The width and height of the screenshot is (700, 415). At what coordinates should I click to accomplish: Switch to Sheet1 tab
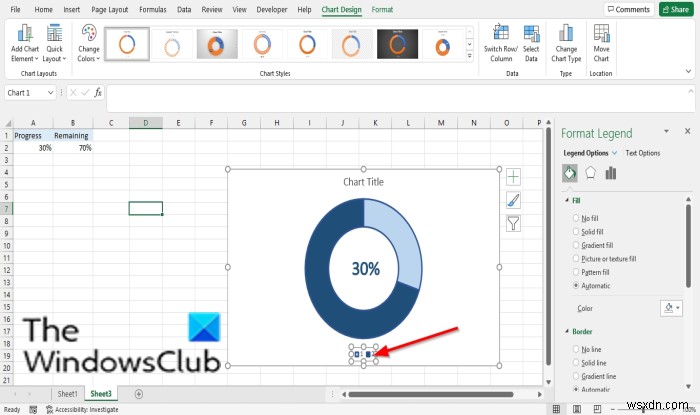pos(67,394)
